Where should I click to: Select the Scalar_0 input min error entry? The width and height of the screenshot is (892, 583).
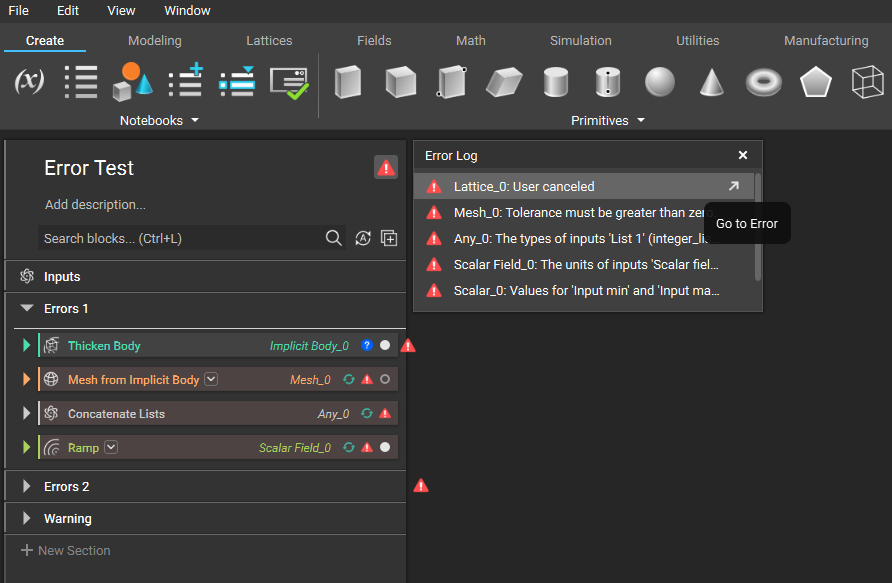[584, 291]
